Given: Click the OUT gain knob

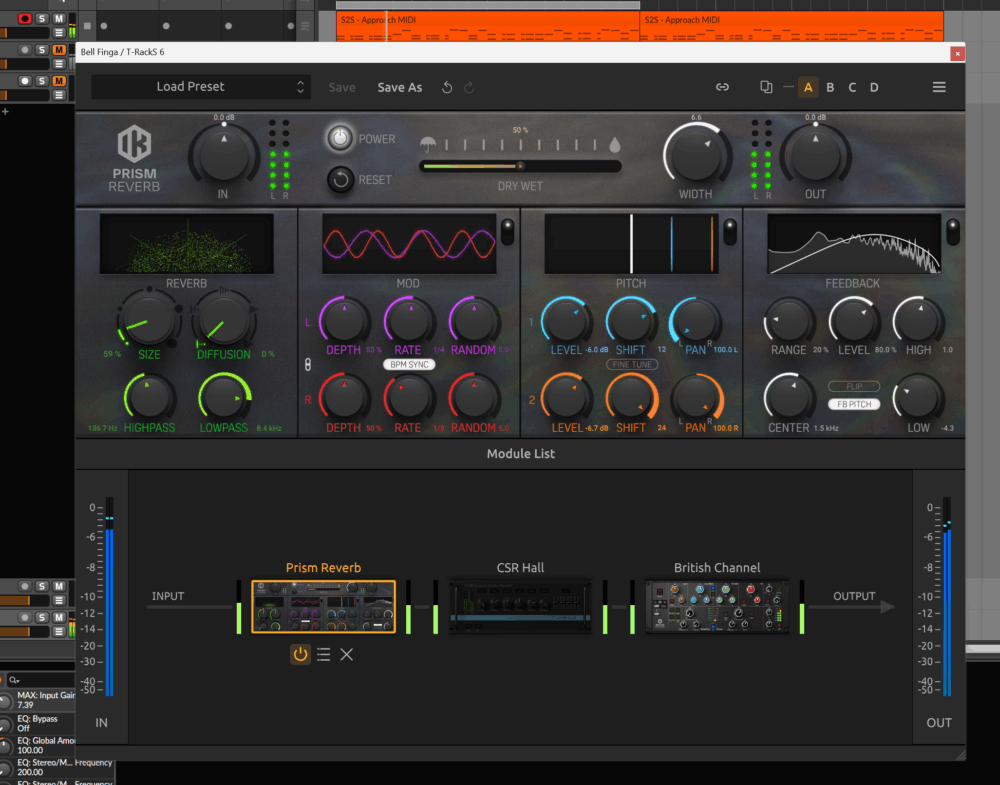Looking at the screenshot, I should click(815, 156).
